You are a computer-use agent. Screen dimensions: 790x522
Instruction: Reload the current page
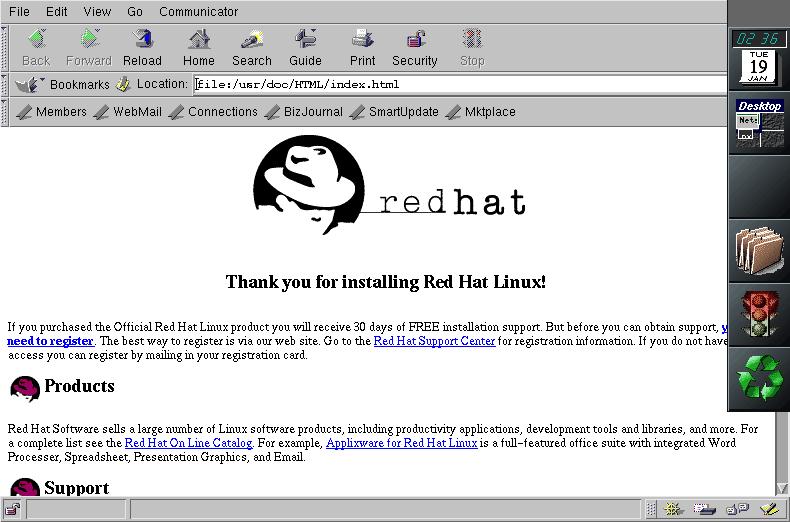pyautogui.click(x=142, y=48)
